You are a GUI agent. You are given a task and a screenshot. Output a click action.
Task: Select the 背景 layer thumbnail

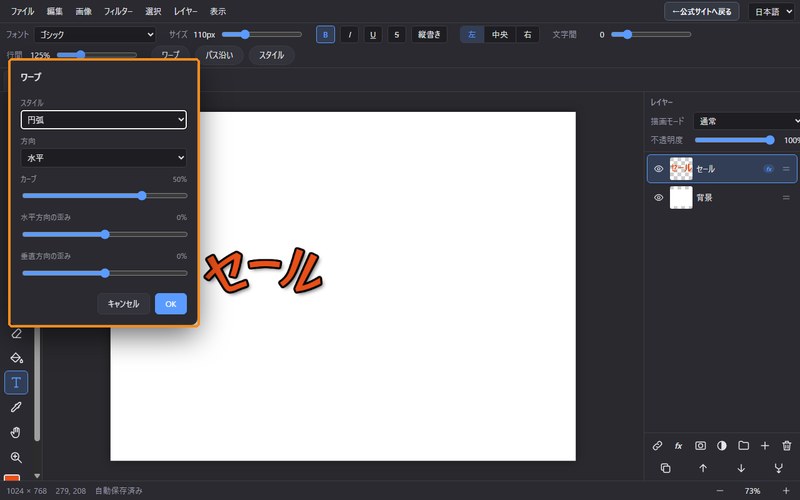click(681, 197)
